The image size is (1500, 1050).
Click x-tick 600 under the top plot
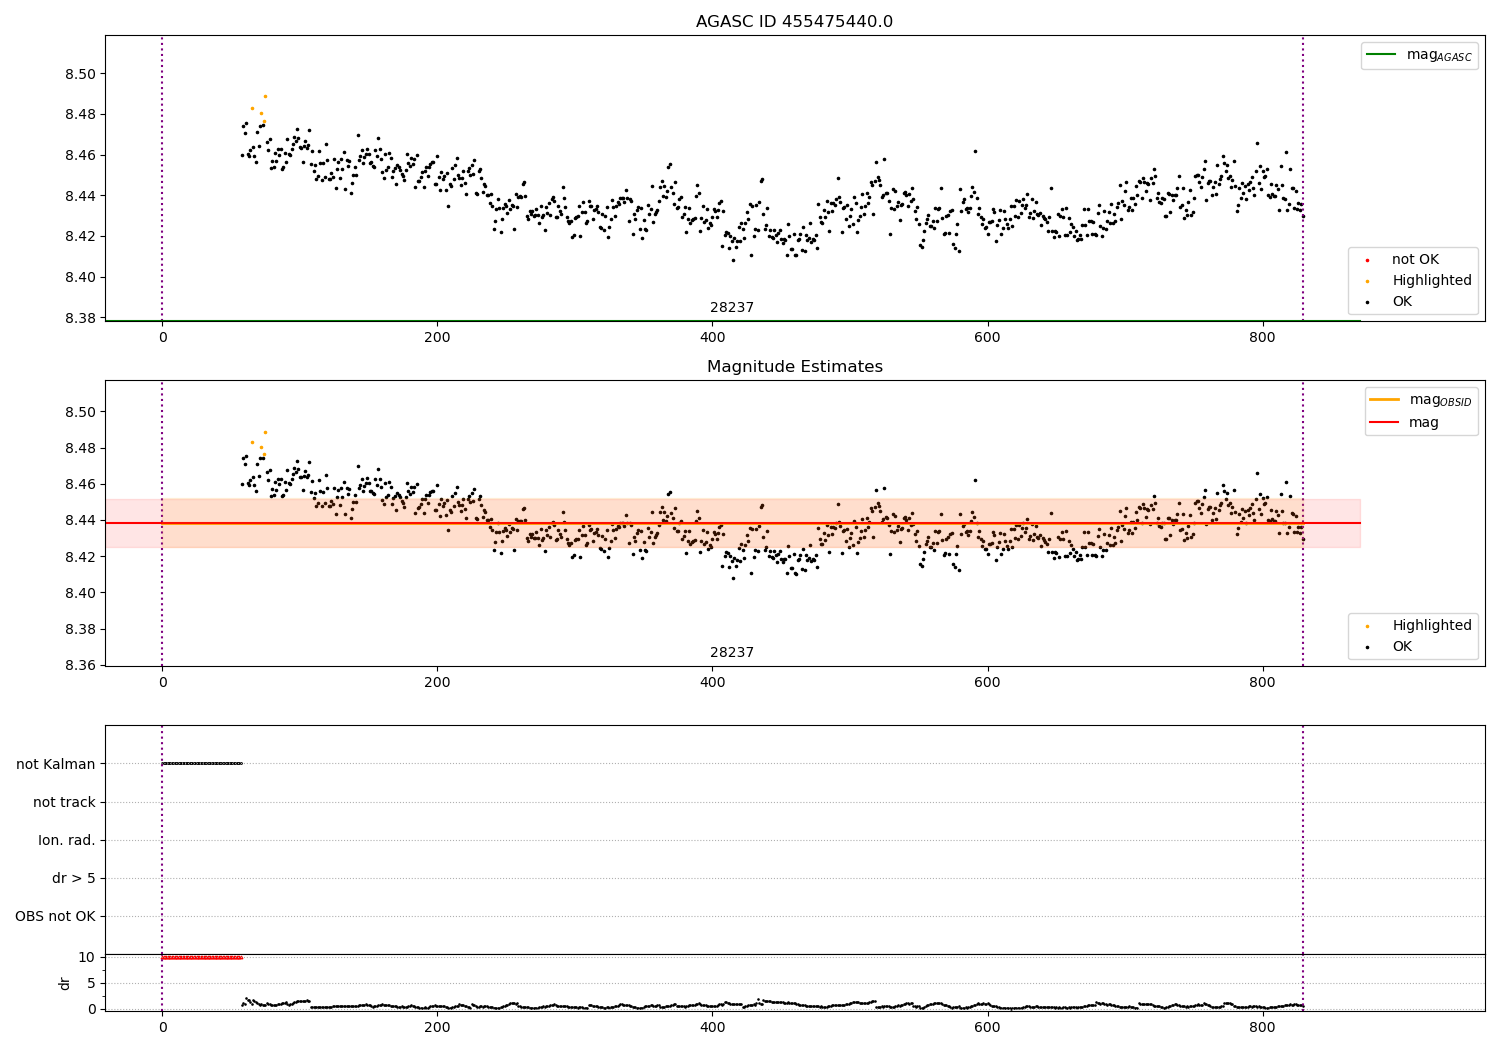click(x=987, y=338)
